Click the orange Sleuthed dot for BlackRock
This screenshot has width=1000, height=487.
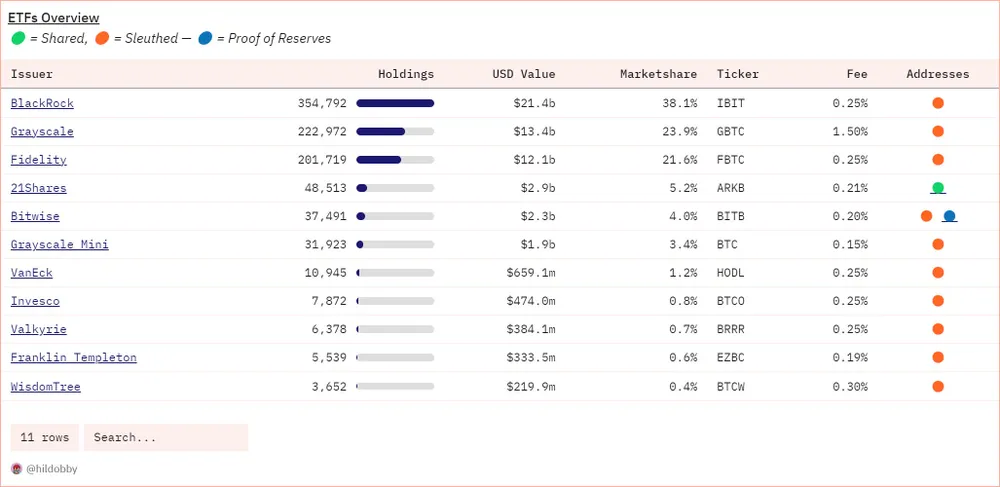click(938, 103)
